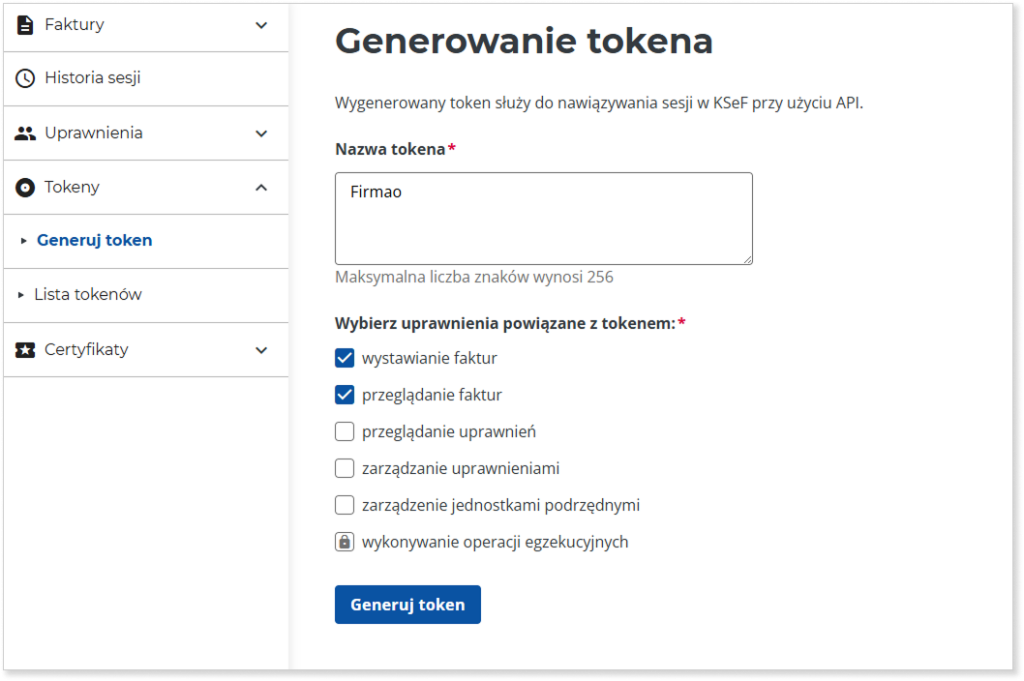Expand the Faktury menu chevron
Image resolution: width=1024 pixels, height=681 pixels.
coord(261,25)
